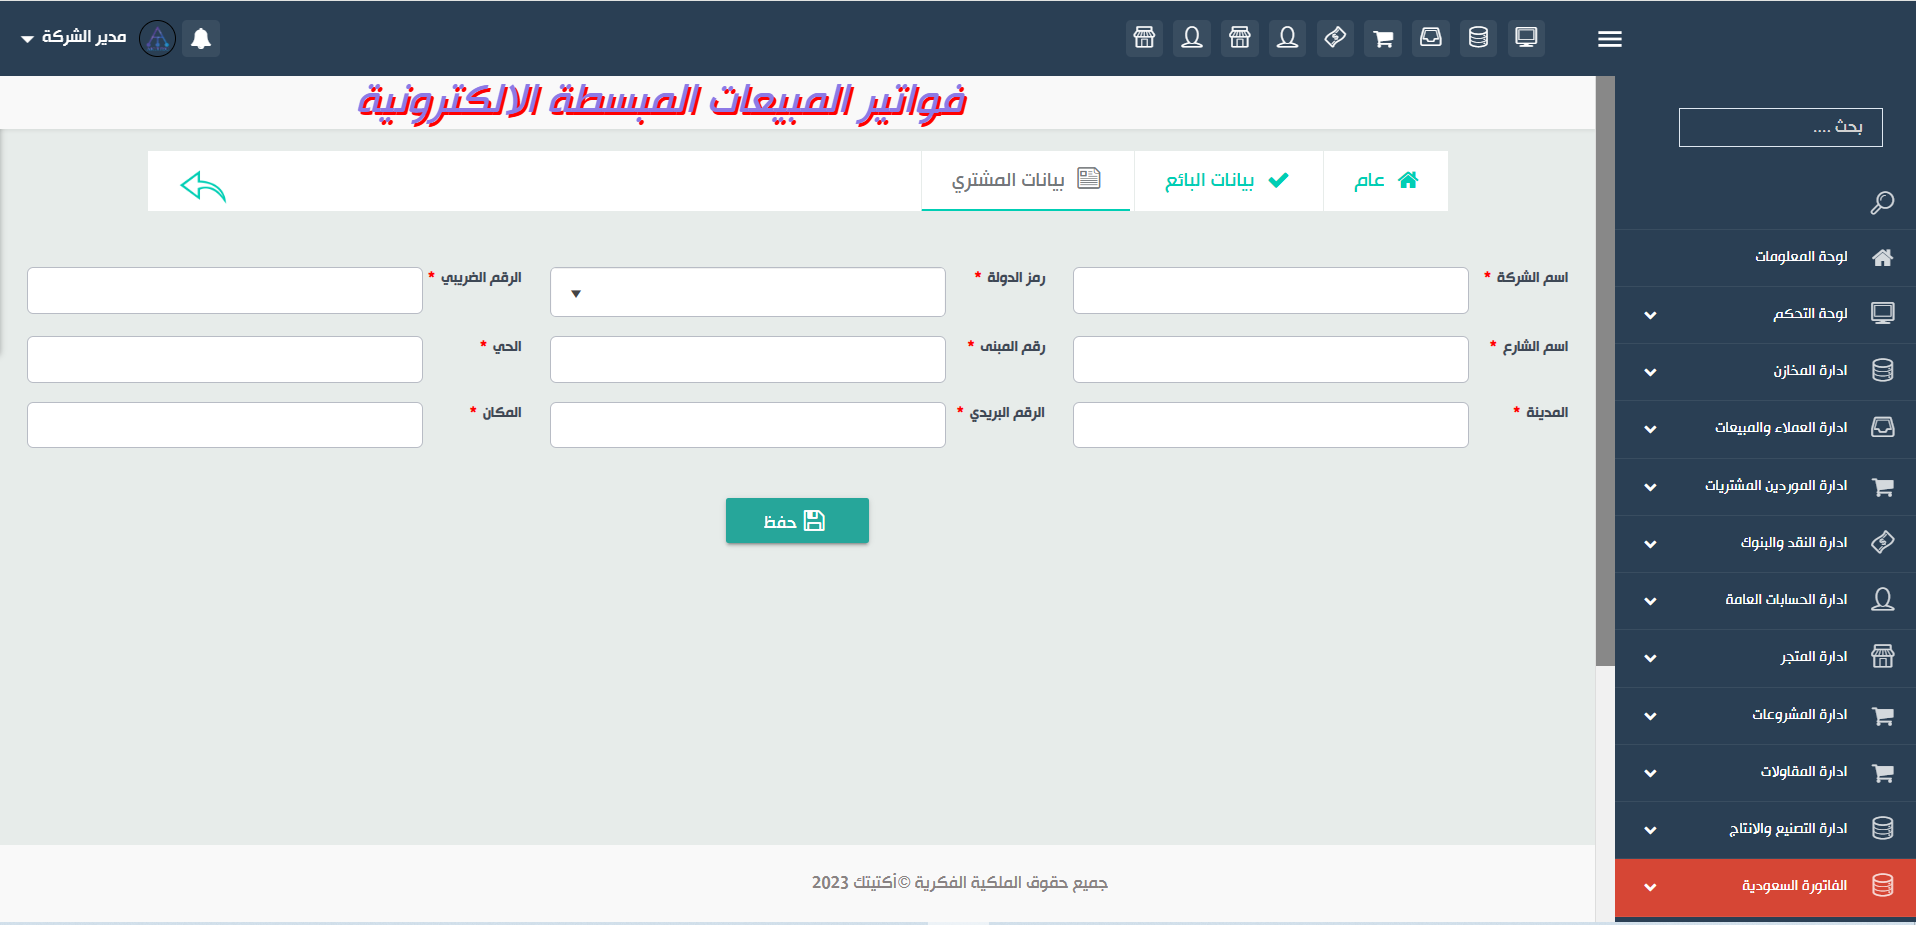1916x925 pixels.
Task: Click the vertical scrollbar beside the sidebar
Action: [1605, 370]
